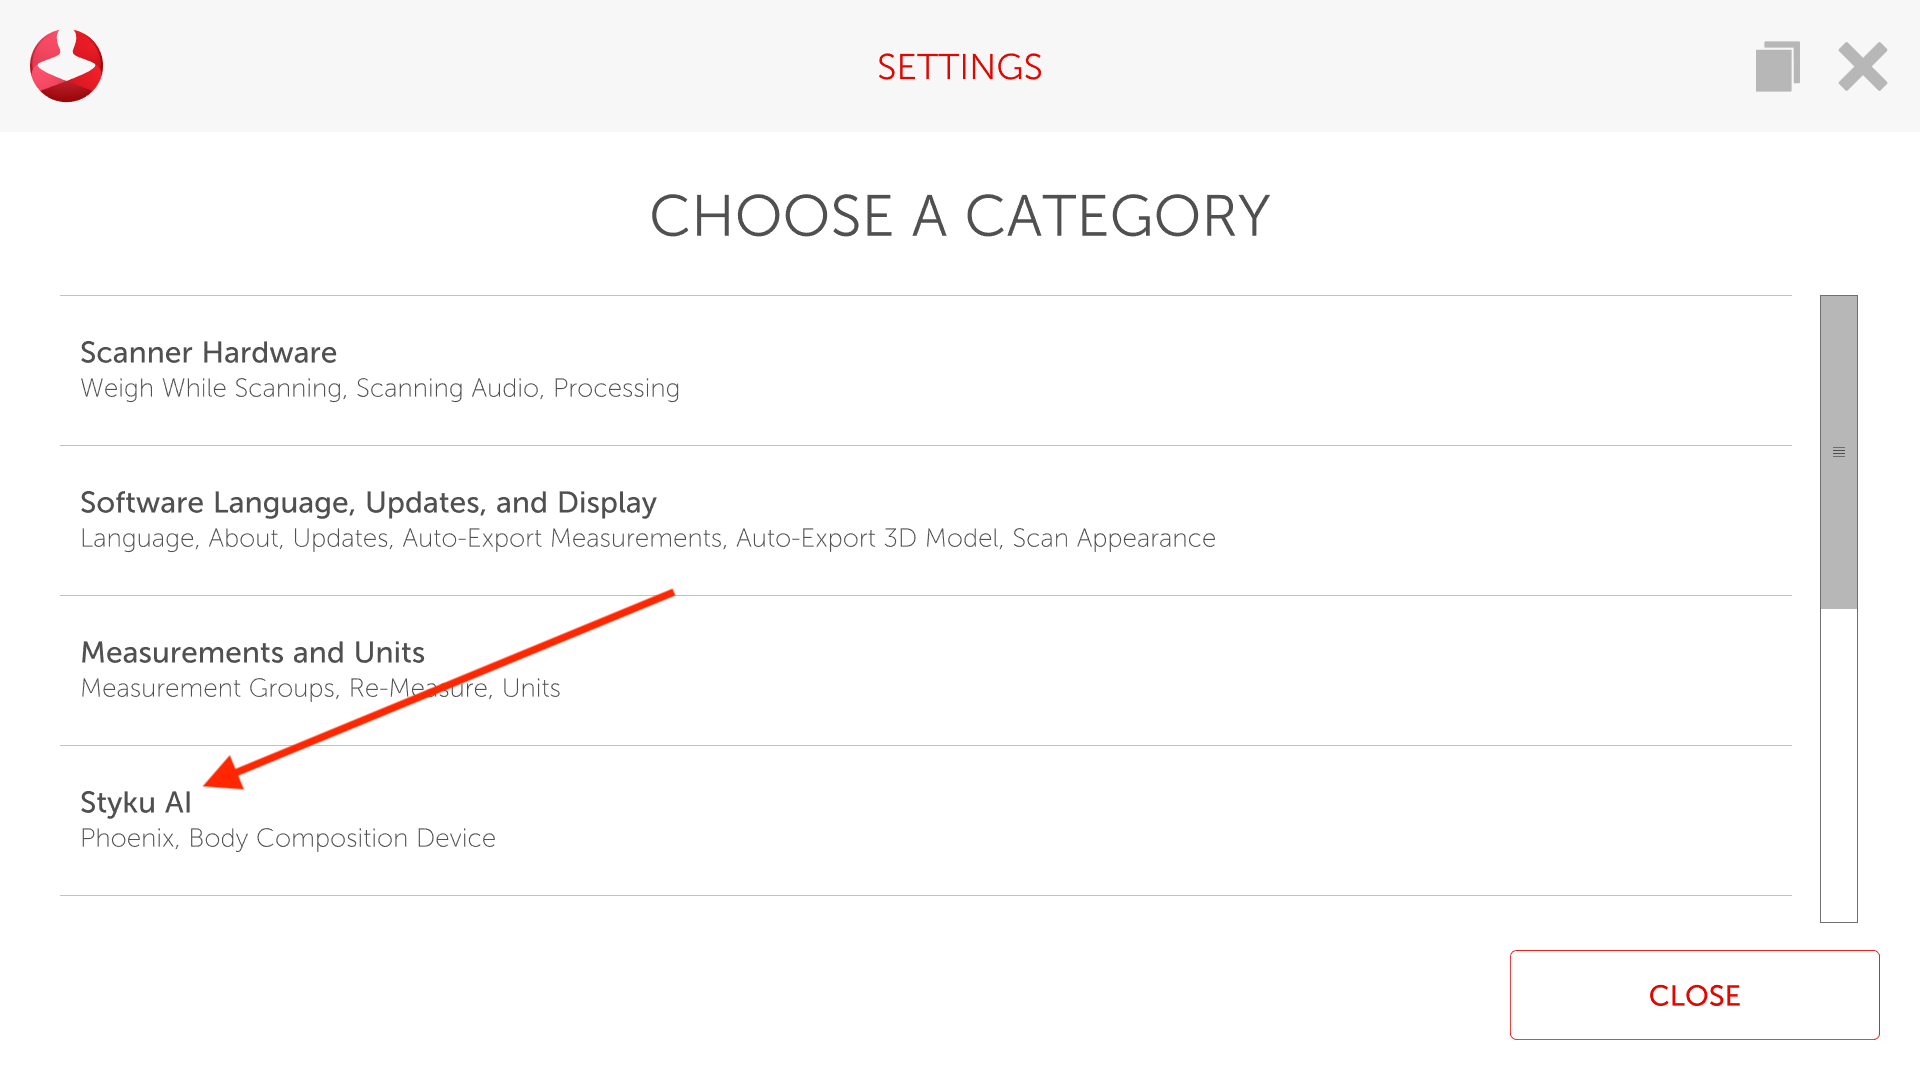The width and height of the screenshot is (1920, 1080).
Task: Click 'Processing' text under Scanner Hardware
Action: [616, 389]
